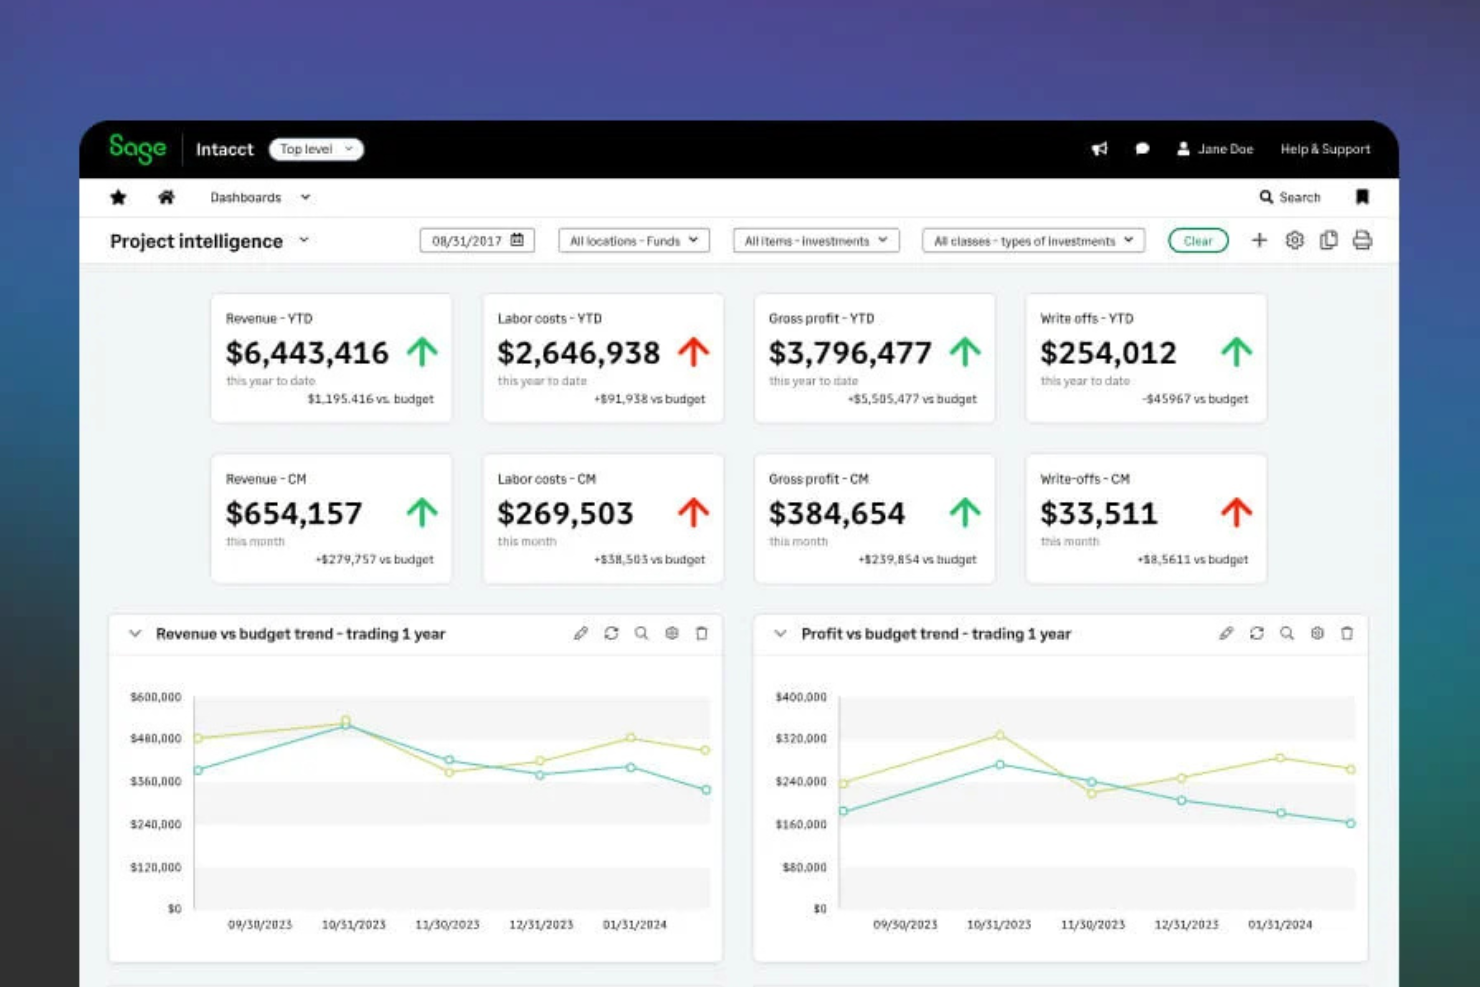Toggle the favorites star icon

coord(118,197)
